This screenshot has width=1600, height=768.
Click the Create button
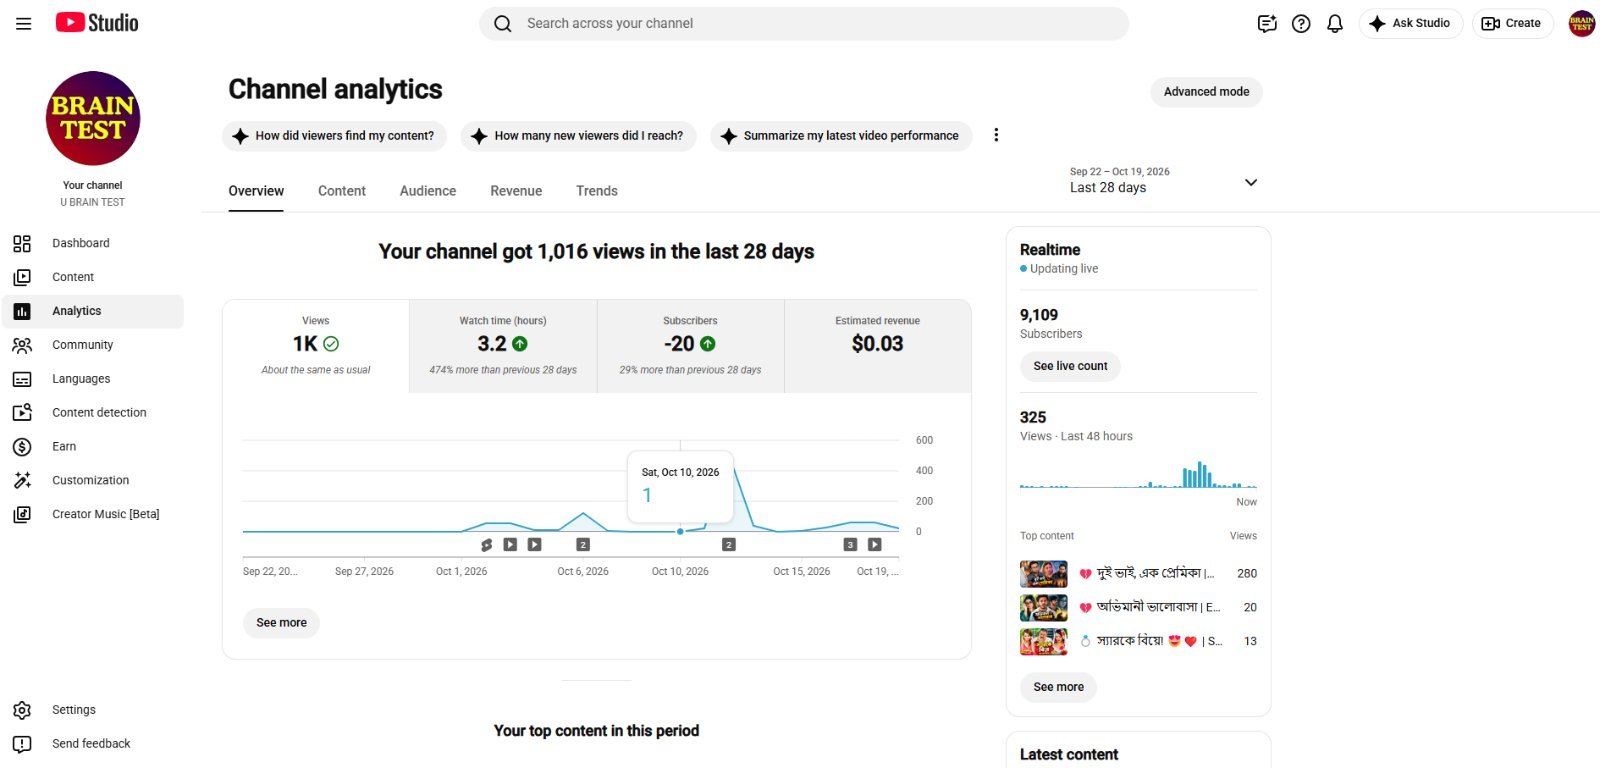coord(1512,23)
